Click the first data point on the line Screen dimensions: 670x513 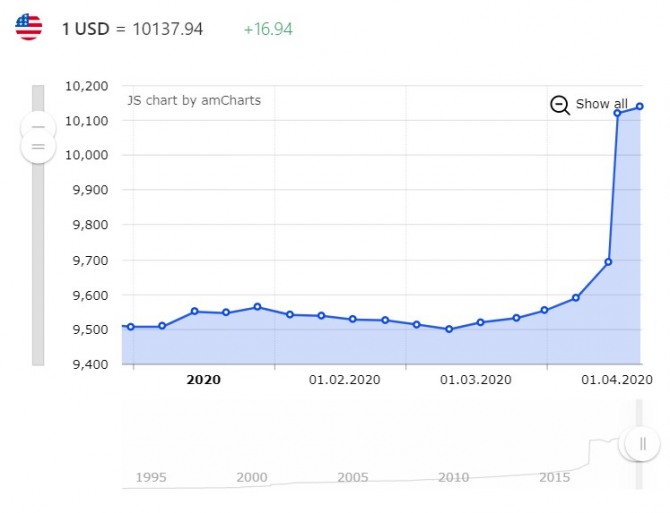coord(131,327)
